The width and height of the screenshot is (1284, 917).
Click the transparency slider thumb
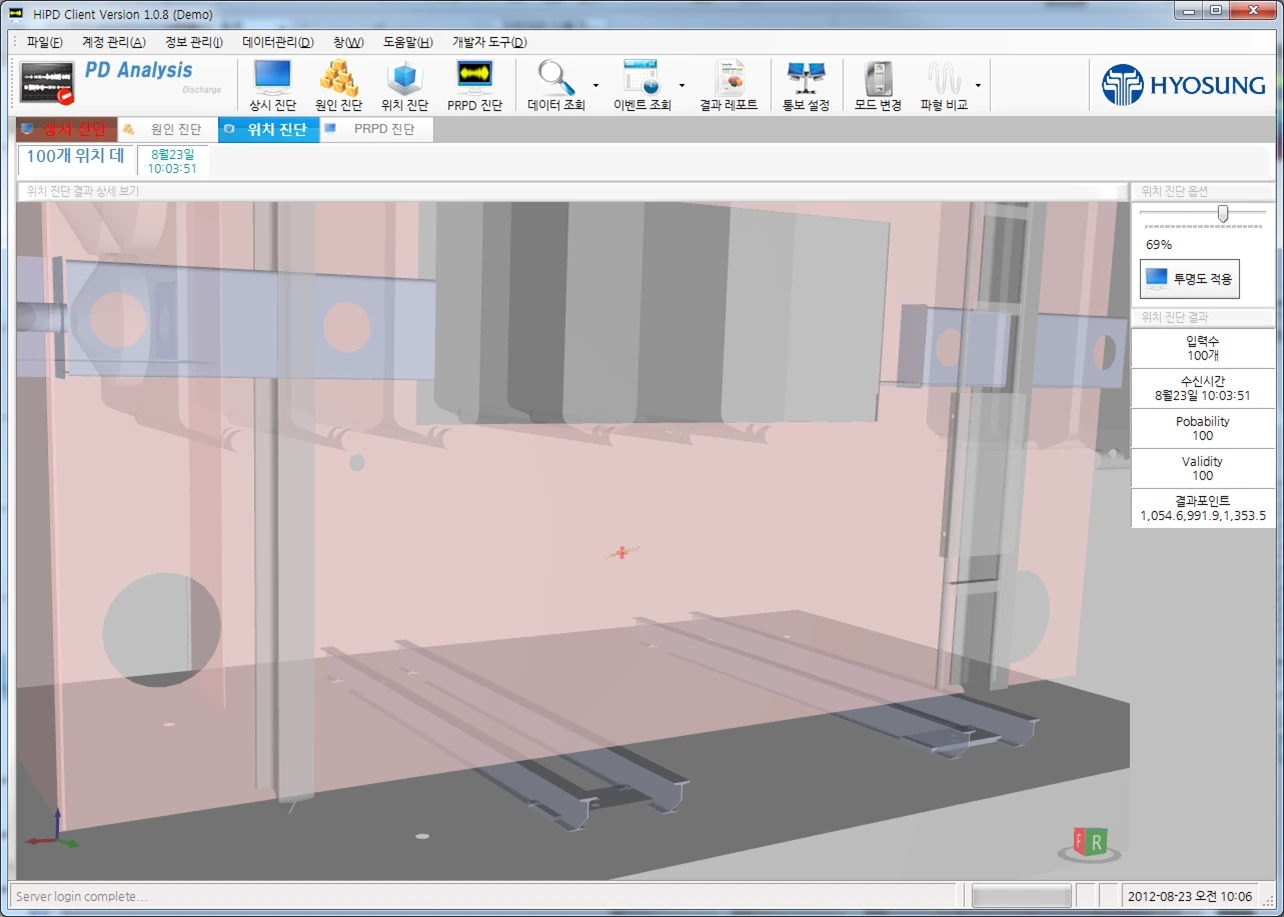pyautogui.click(x=1223, y=213)
